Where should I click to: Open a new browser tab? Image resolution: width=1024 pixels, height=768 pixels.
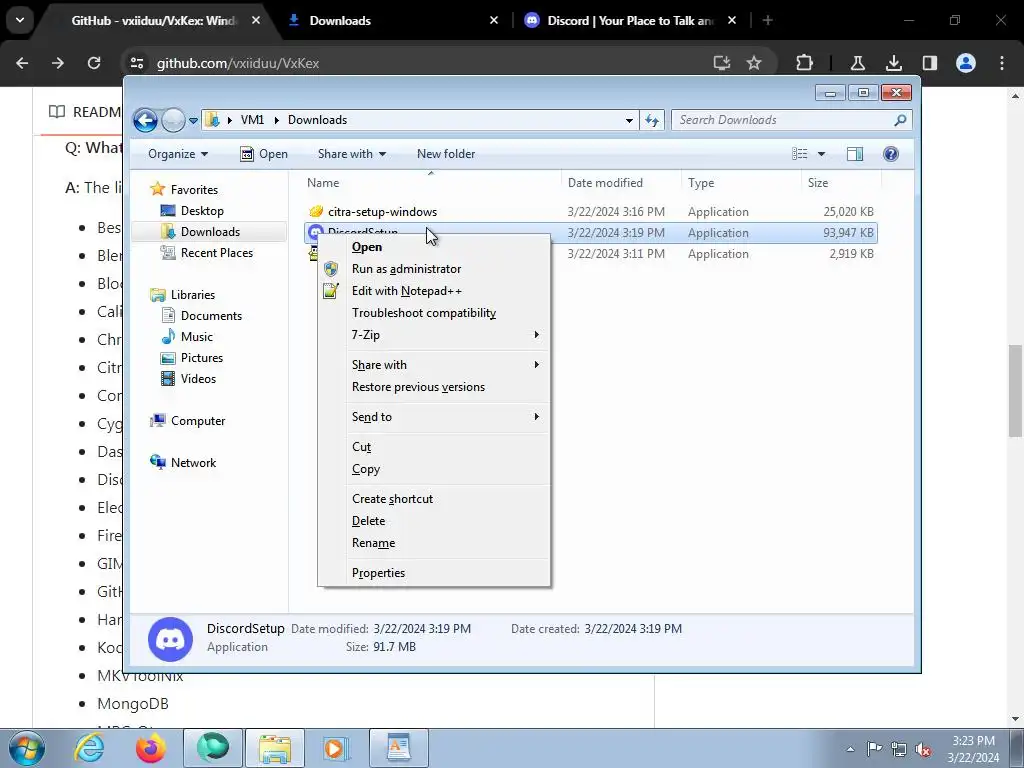pyautogui.click(x=767, y=21)
